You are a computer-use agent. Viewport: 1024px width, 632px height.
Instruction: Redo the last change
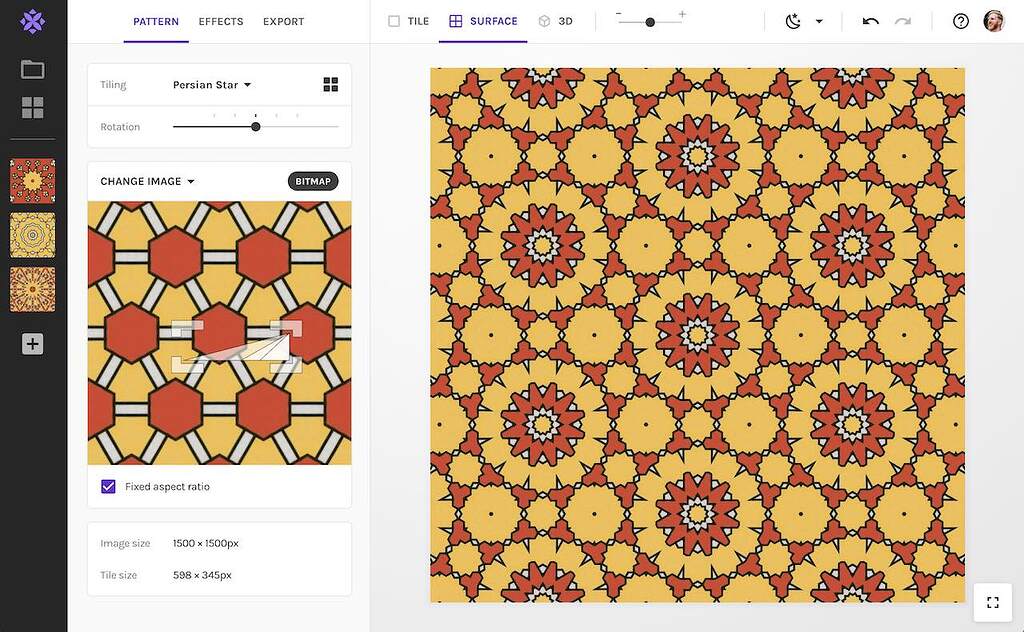(x=902, y=21)
